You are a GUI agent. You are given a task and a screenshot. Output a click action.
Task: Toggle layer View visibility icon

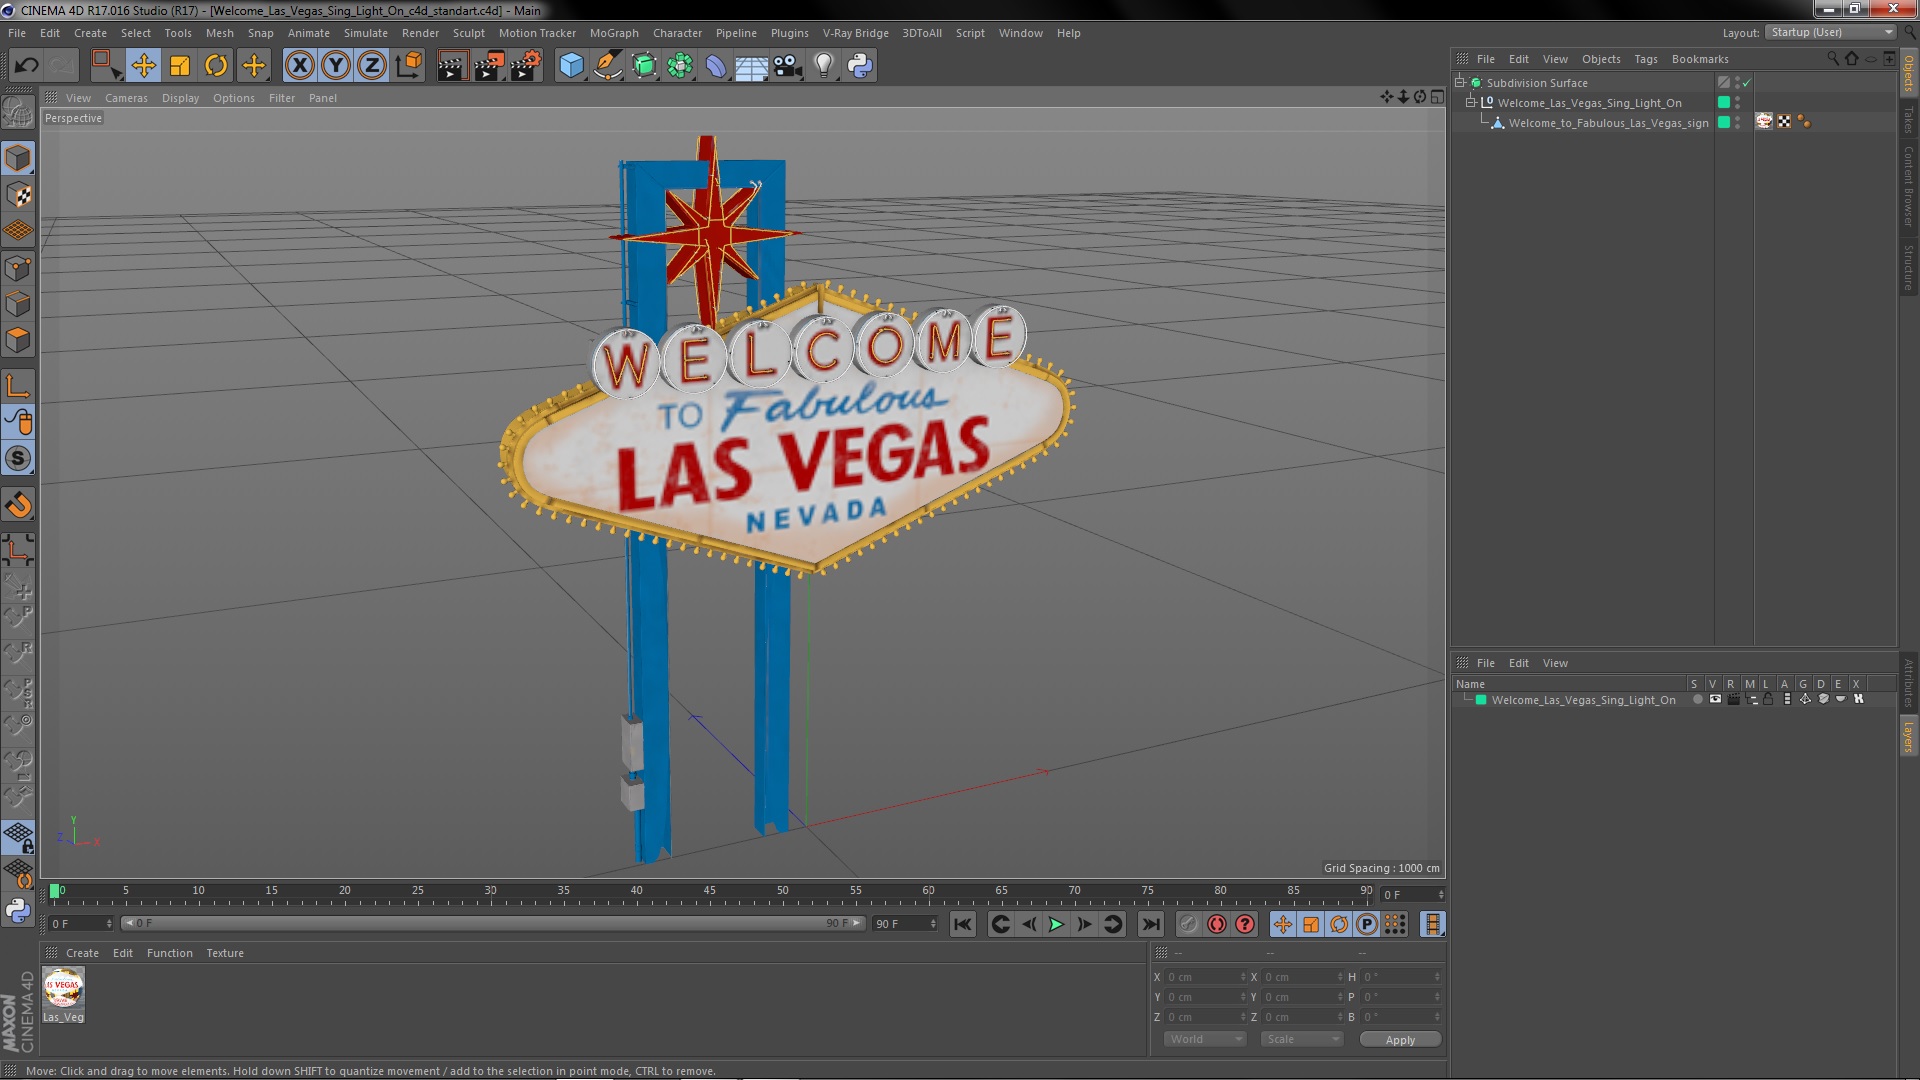(x=1715, y=700)
